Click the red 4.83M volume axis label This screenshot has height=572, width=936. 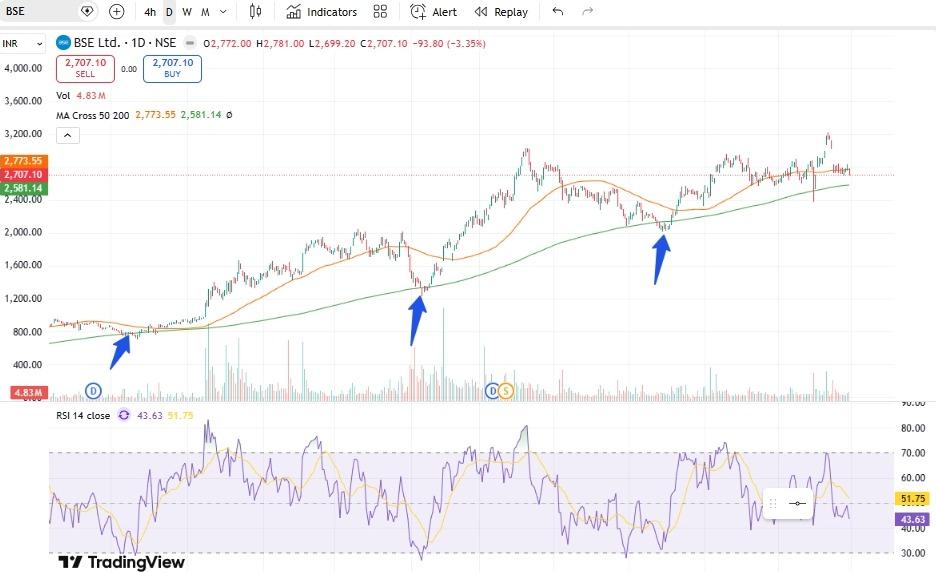pos(29,392)
